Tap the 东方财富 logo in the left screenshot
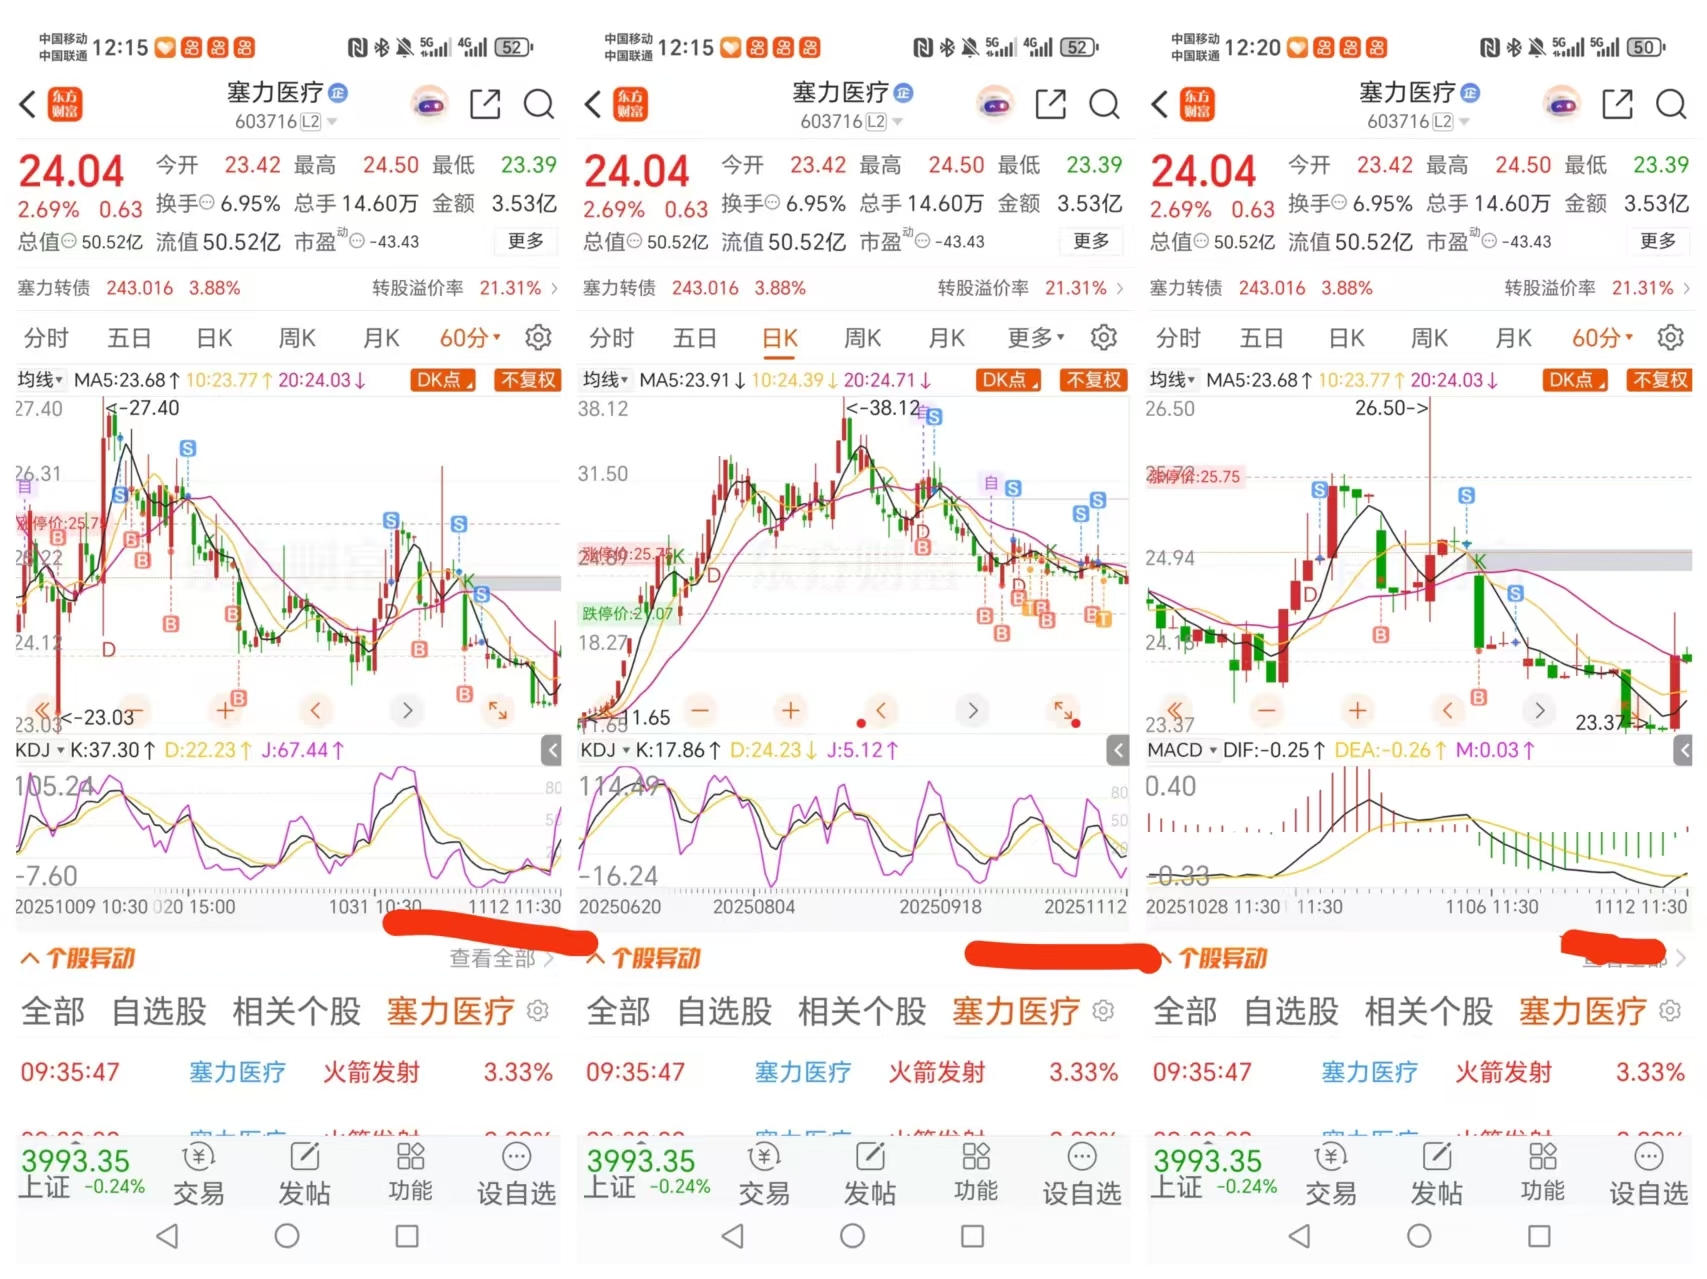 (65, 104)
